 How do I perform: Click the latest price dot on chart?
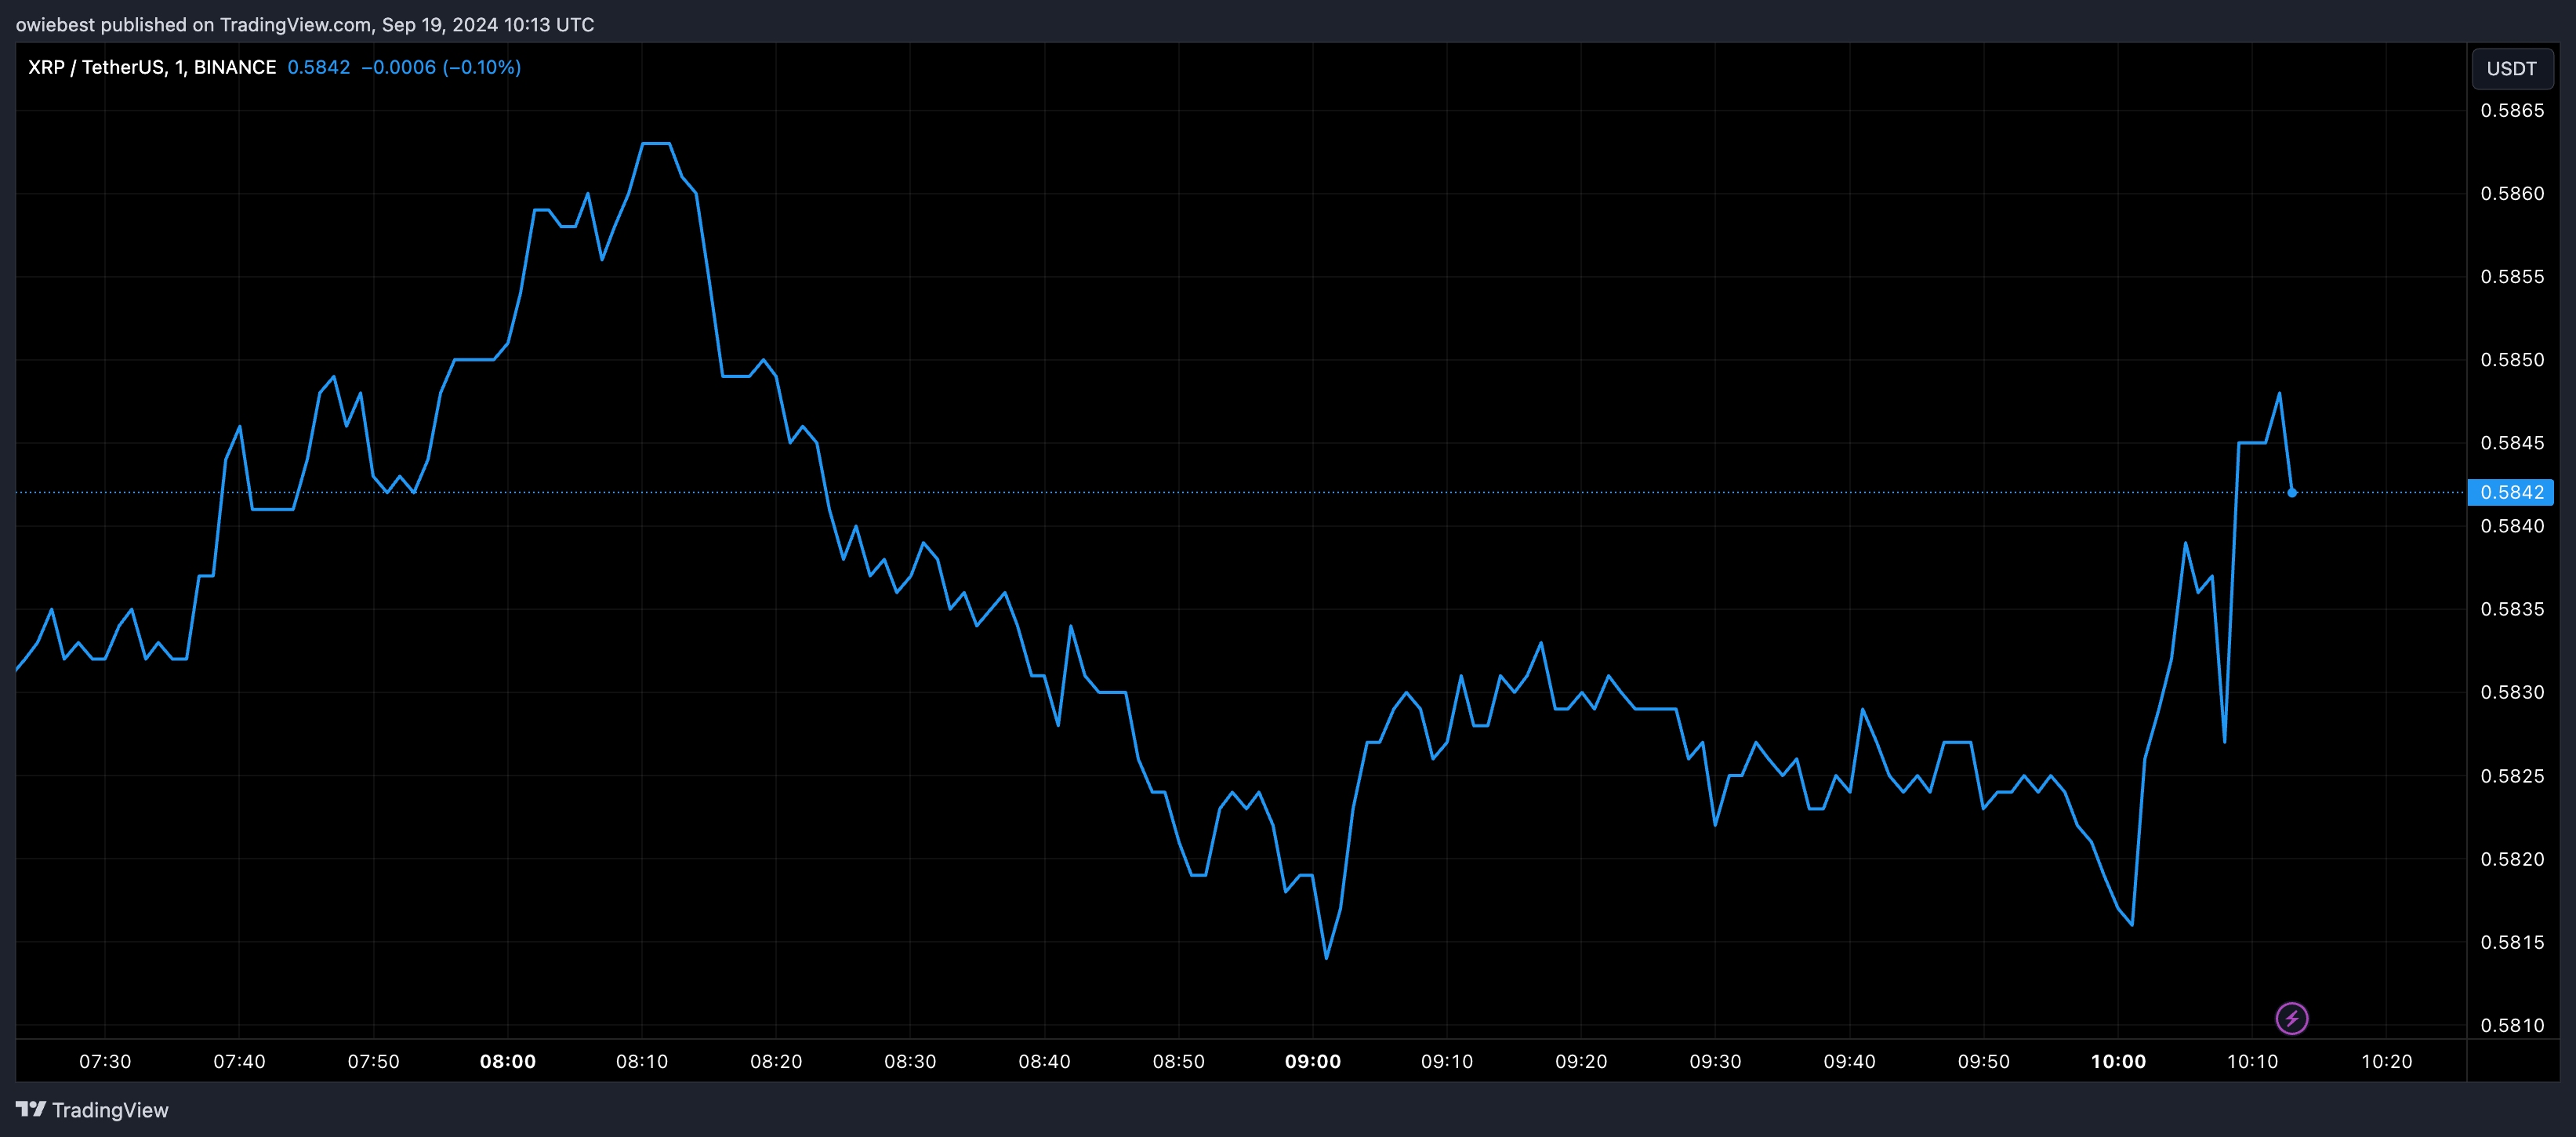[2292, 492]
